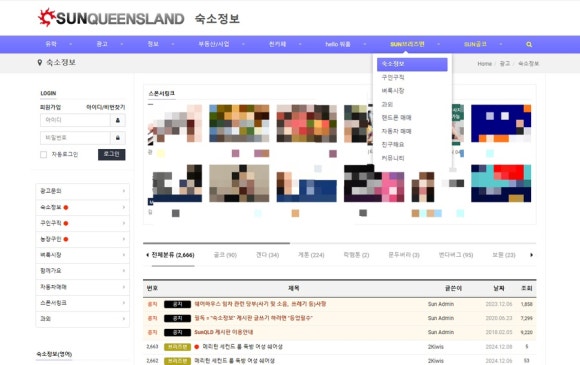The image size is (580, 365).
Task: Expand the hello 워홀 navigation menu
Action: click(x=338, y=44)
